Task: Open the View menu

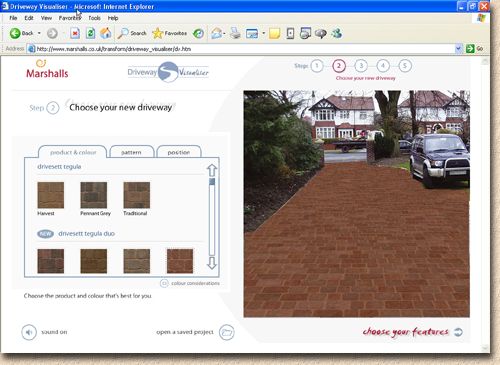Action: [x=46, y=18]
